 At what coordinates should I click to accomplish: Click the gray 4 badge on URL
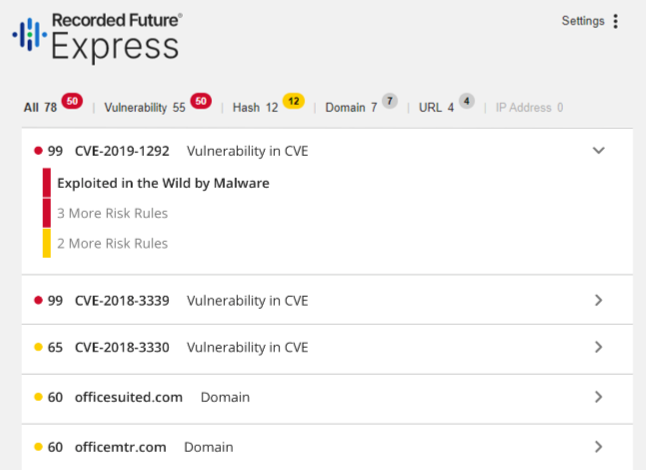coord(466,101)
